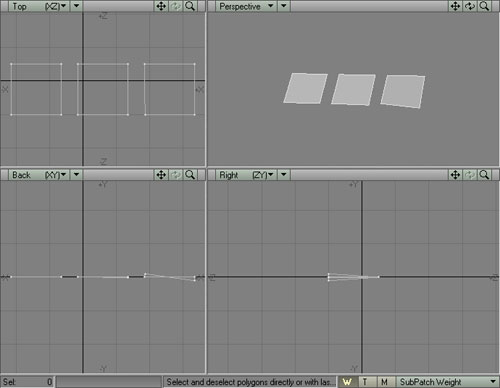Image resolution: width=500 pixels, height=388 pixels.
Task: Click the rotate icon in the Perspective viewport
Action: tap(470, 6)
